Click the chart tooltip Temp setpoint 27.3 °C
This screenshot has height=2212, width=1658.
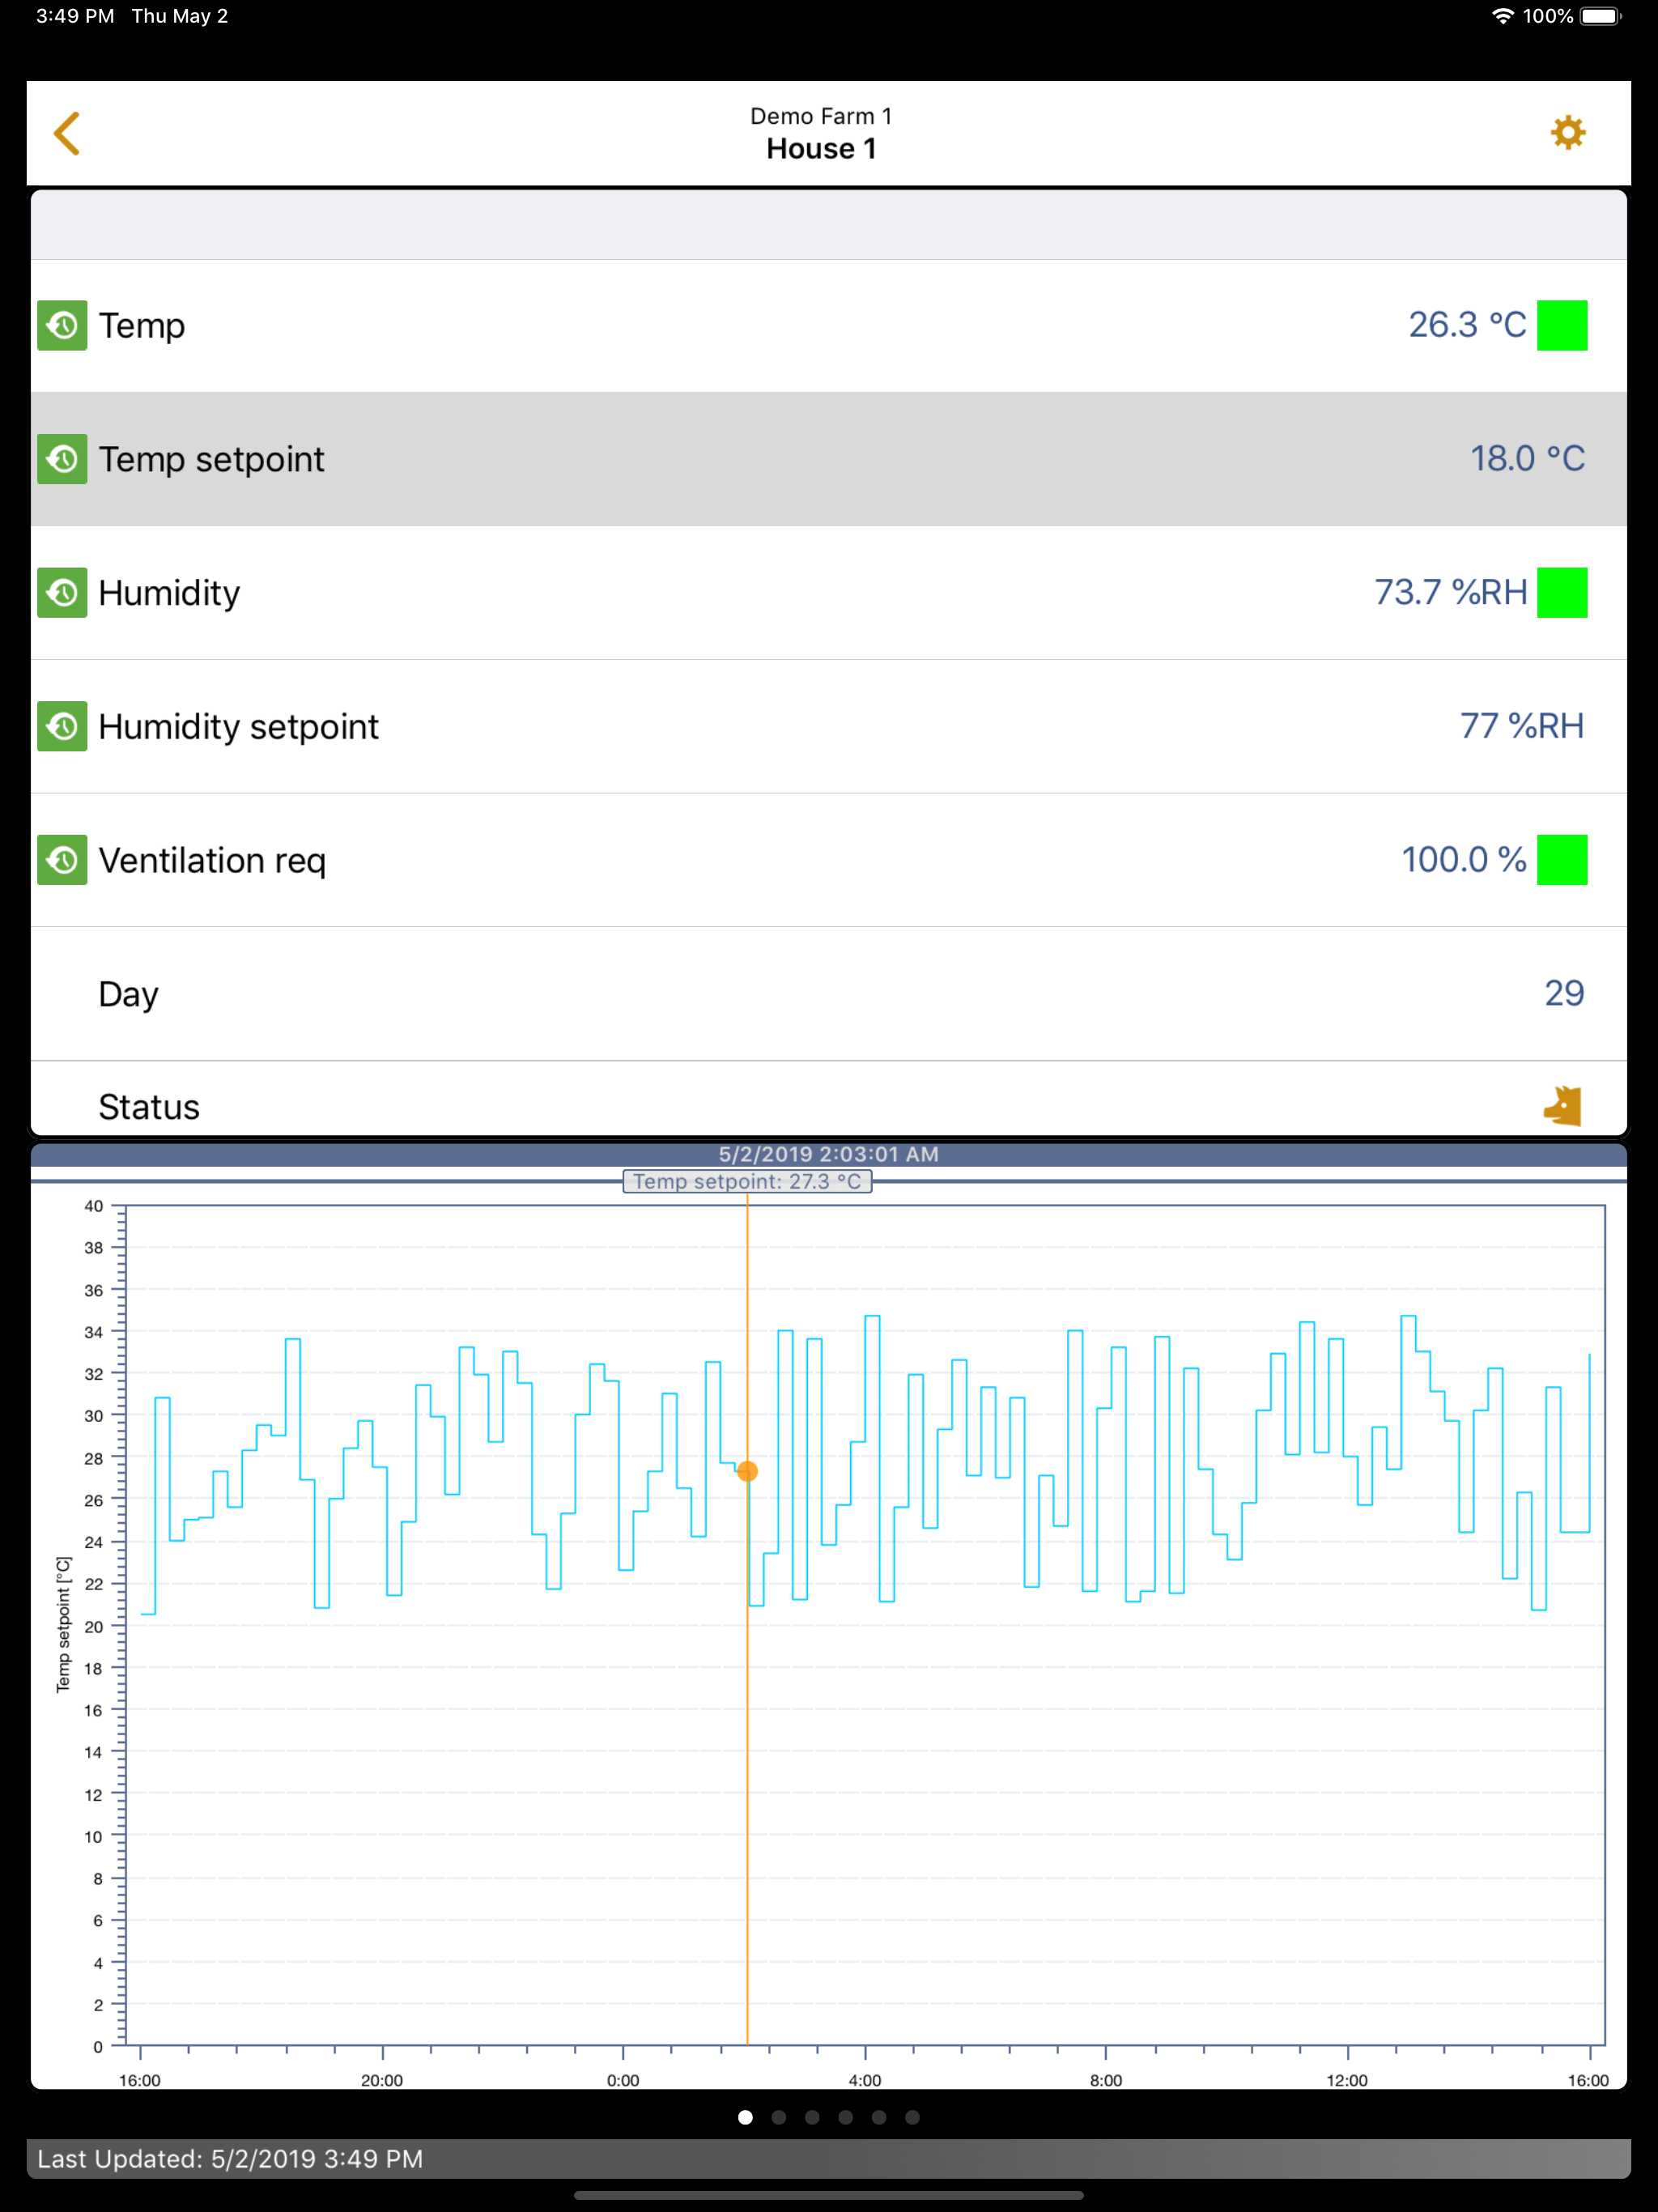pyautogui.click(x=747, y=1181)
